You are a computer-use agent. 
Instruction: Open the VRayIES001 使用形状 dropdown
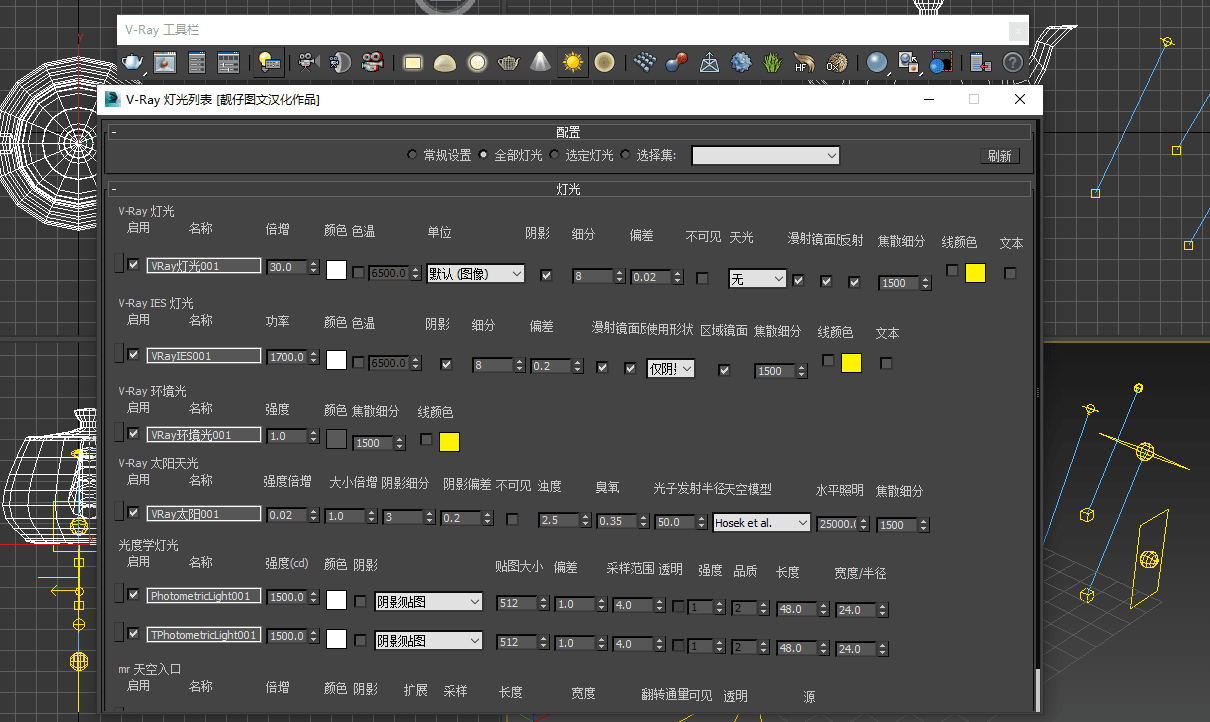671,368
